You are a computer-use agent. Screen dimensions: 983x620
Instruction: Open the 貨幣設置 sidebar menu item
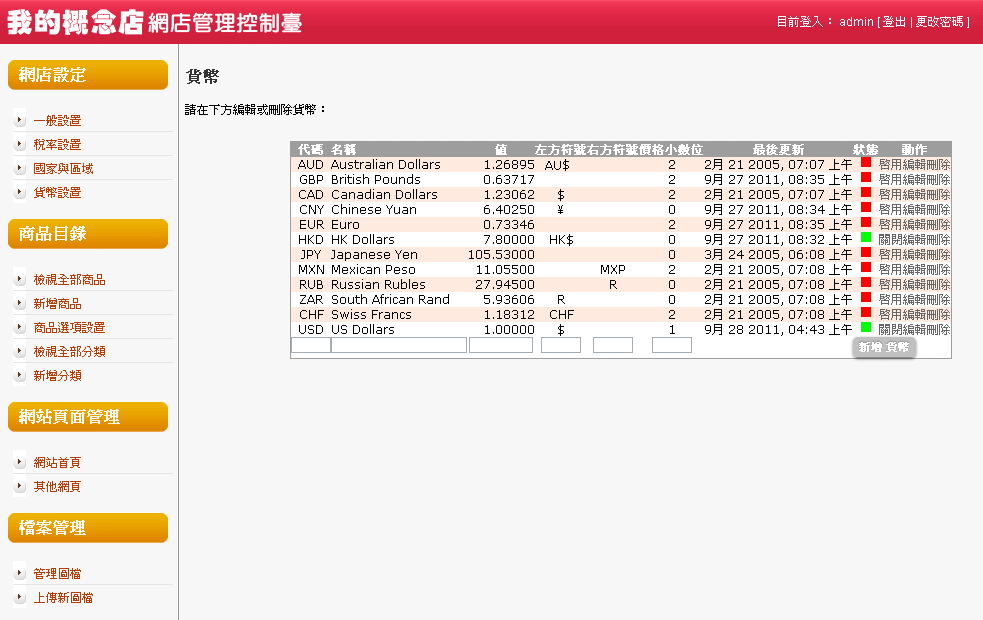[57, 192]
